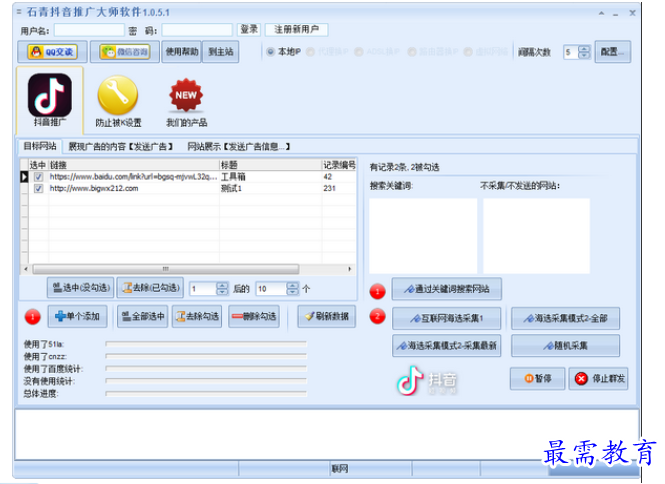Viewport: 665px width, 484px height.
Task: Click 停止群发 stop button
Action: (598, 378)
